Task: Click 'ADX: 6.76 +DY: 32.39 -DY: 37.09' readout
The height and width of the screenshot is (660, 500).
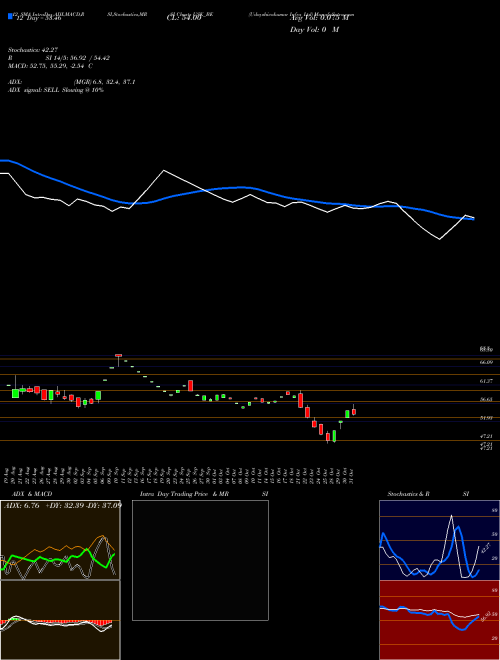Action: pos(63,506)
